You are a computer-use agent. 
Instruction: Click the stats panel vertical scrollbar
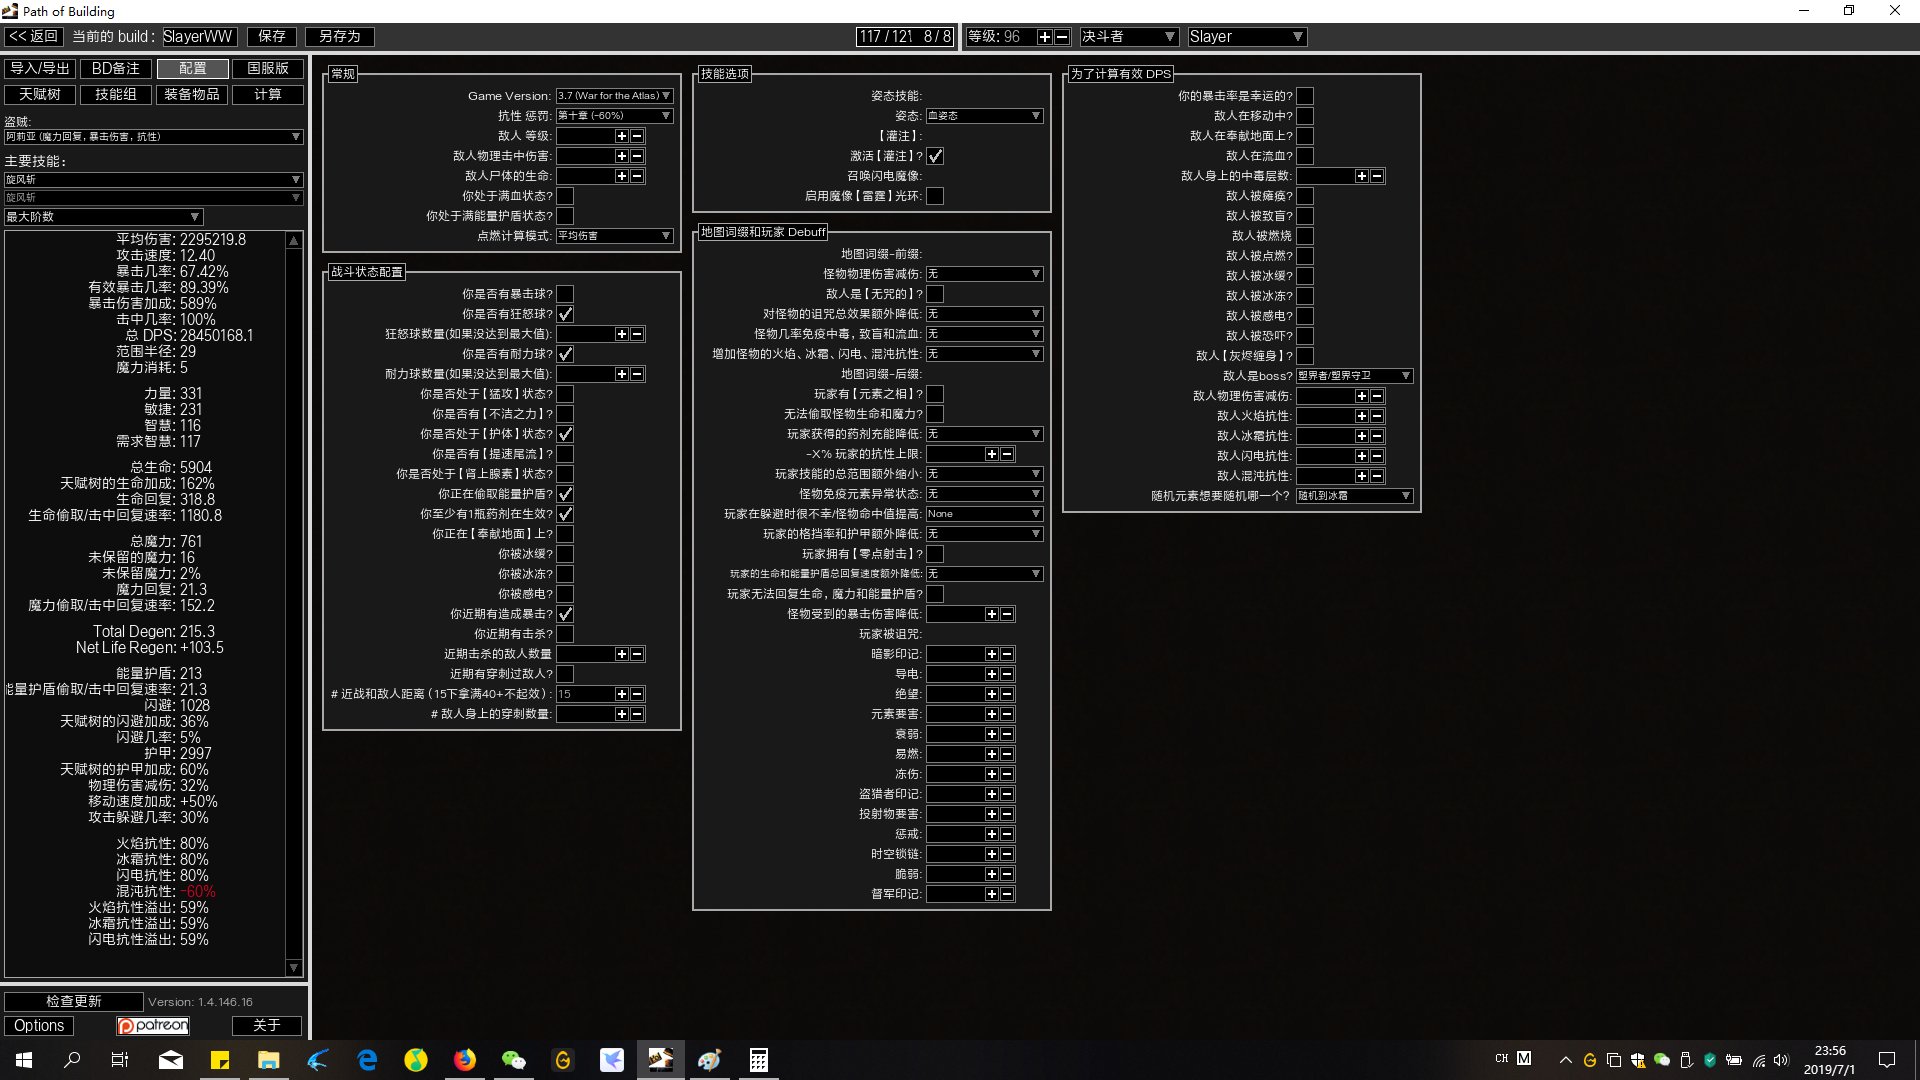294,600
